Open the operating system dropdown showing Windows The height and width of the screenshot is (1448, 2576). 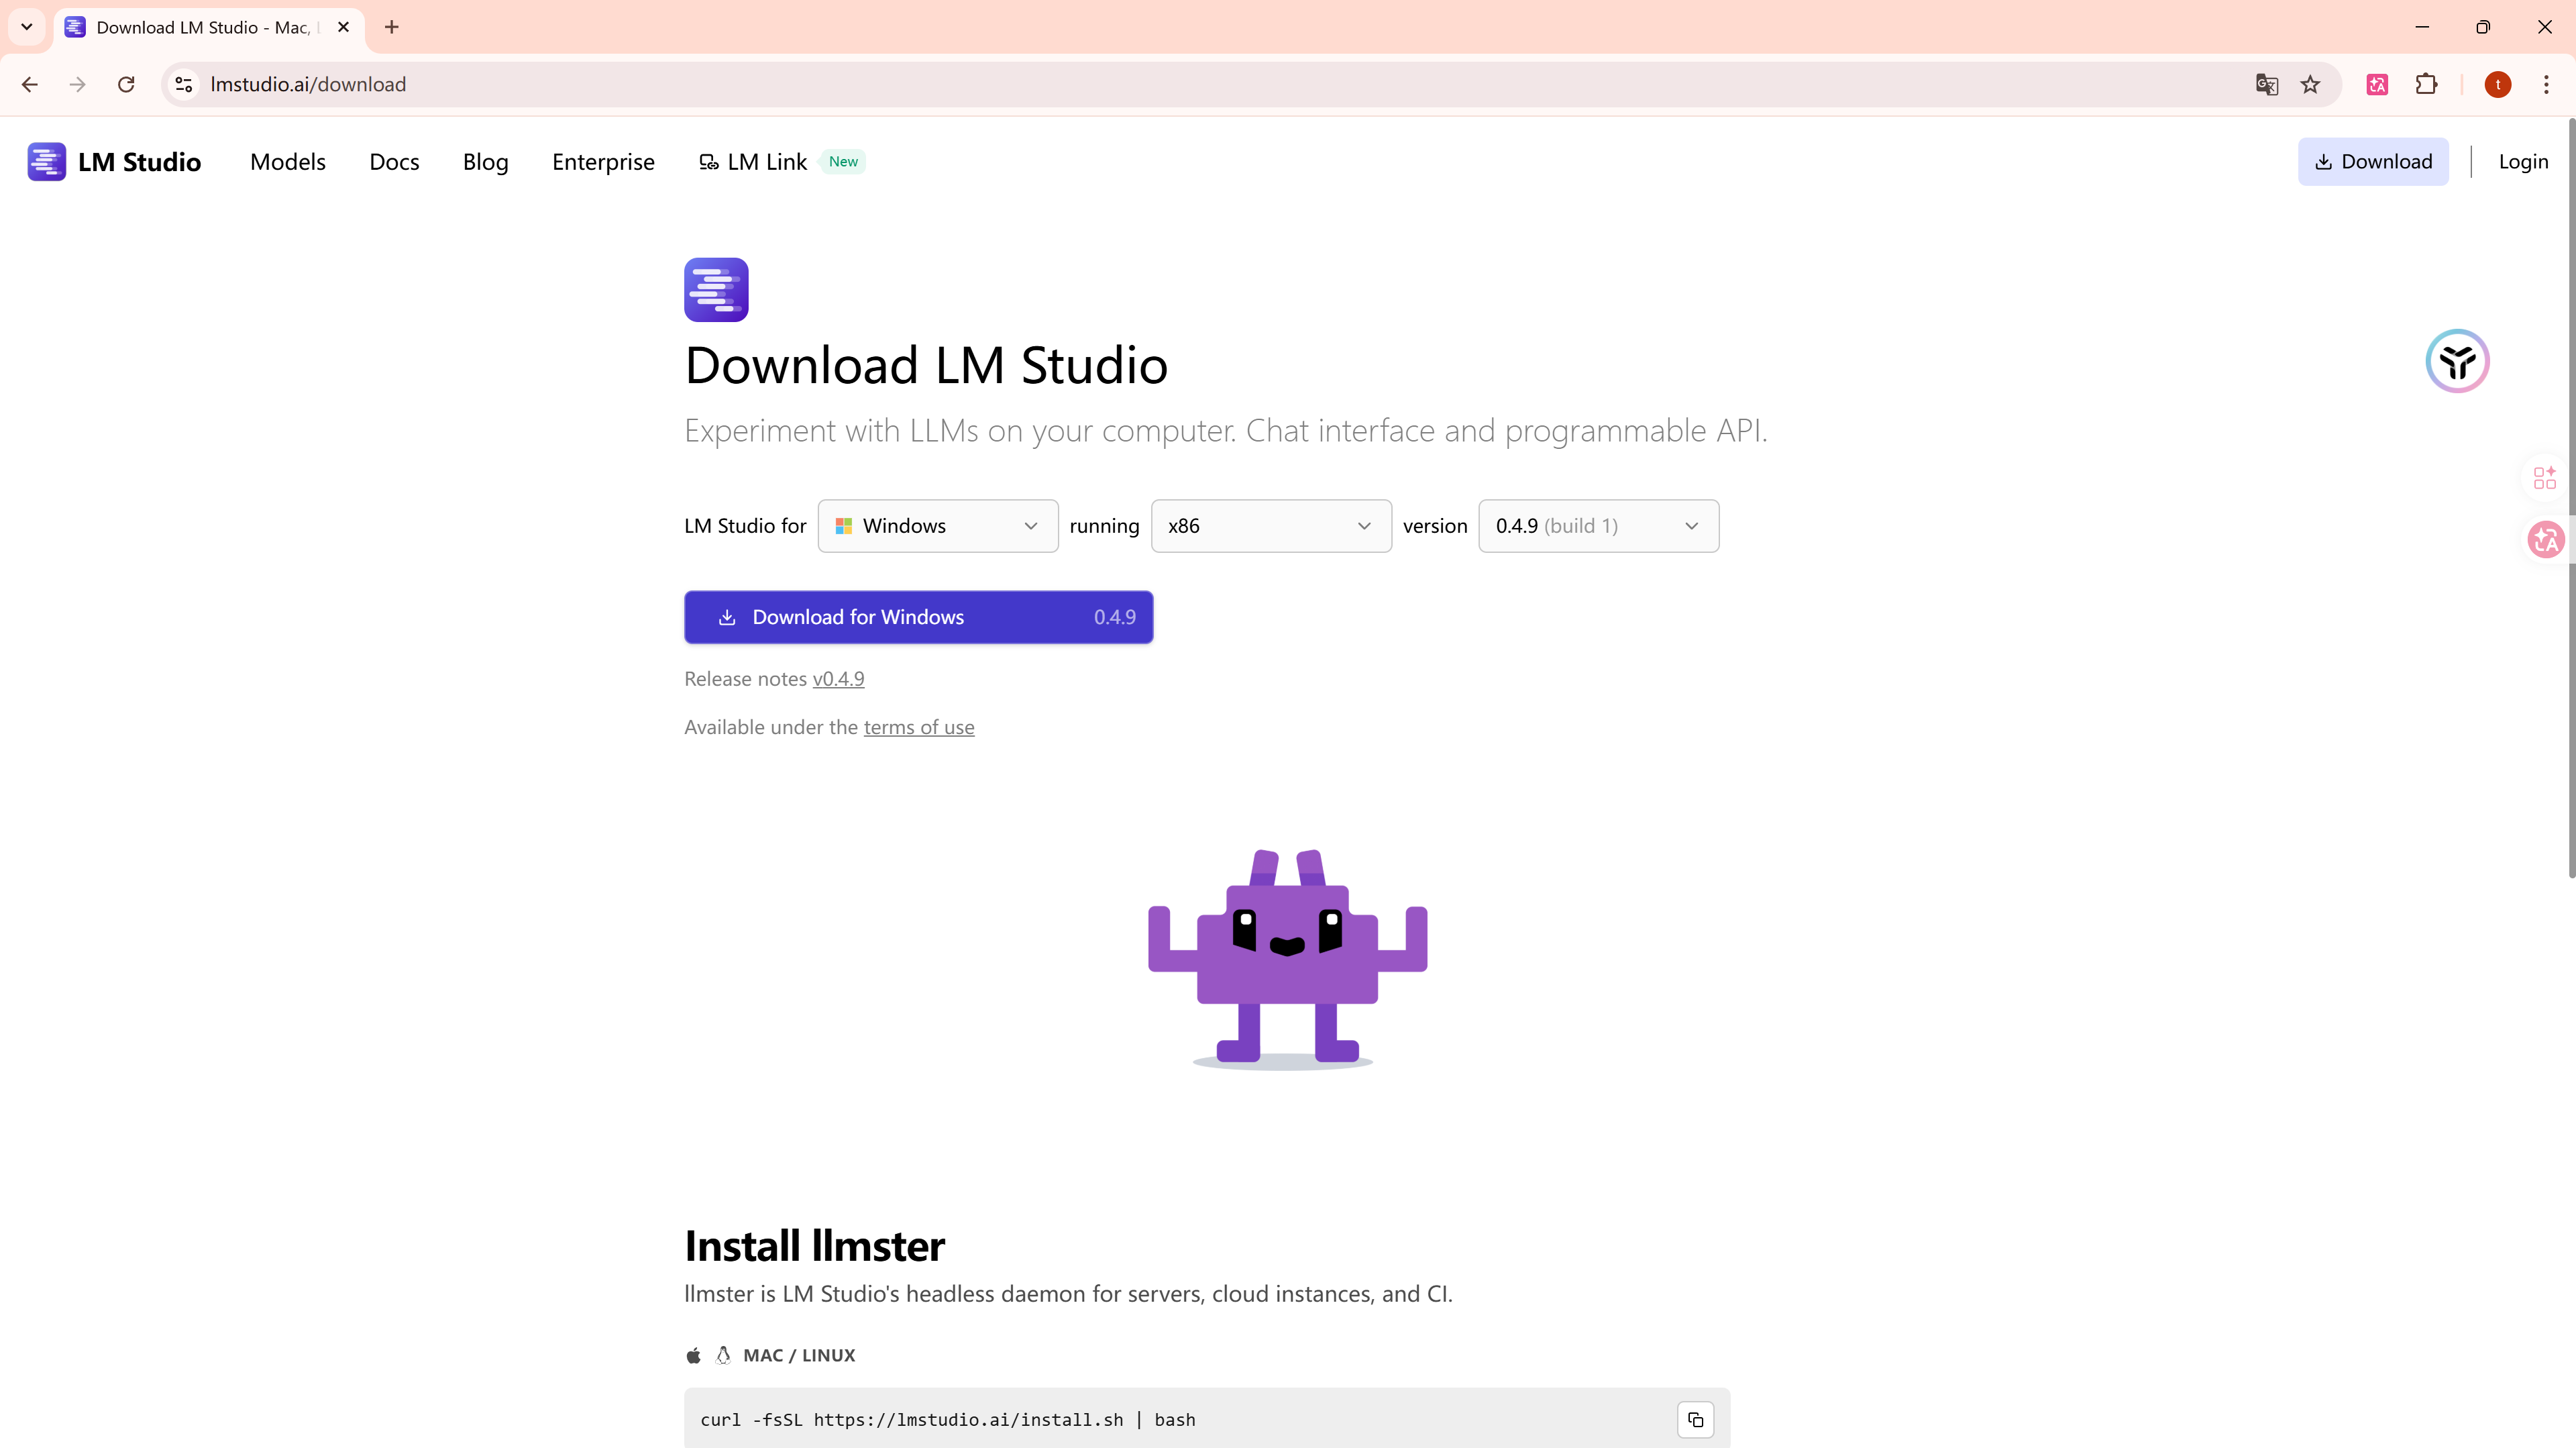[938, 526]
